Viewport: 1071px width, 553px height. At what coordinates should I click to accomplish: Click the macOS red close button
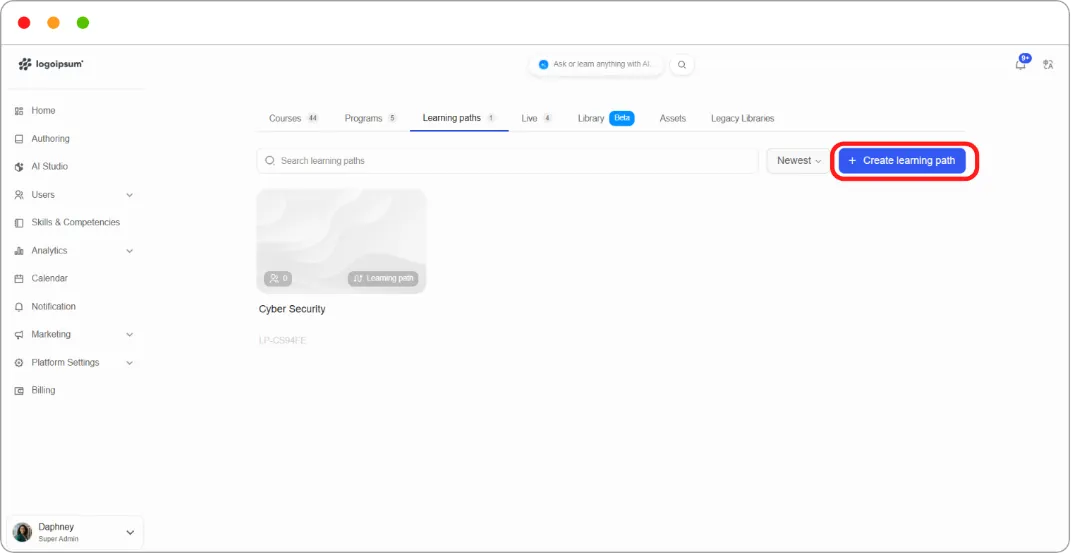coord(24,23)
